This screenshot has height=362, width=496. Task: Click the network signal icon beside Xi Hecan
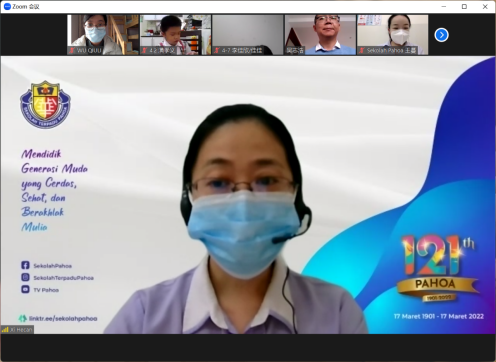pos(5,330)
